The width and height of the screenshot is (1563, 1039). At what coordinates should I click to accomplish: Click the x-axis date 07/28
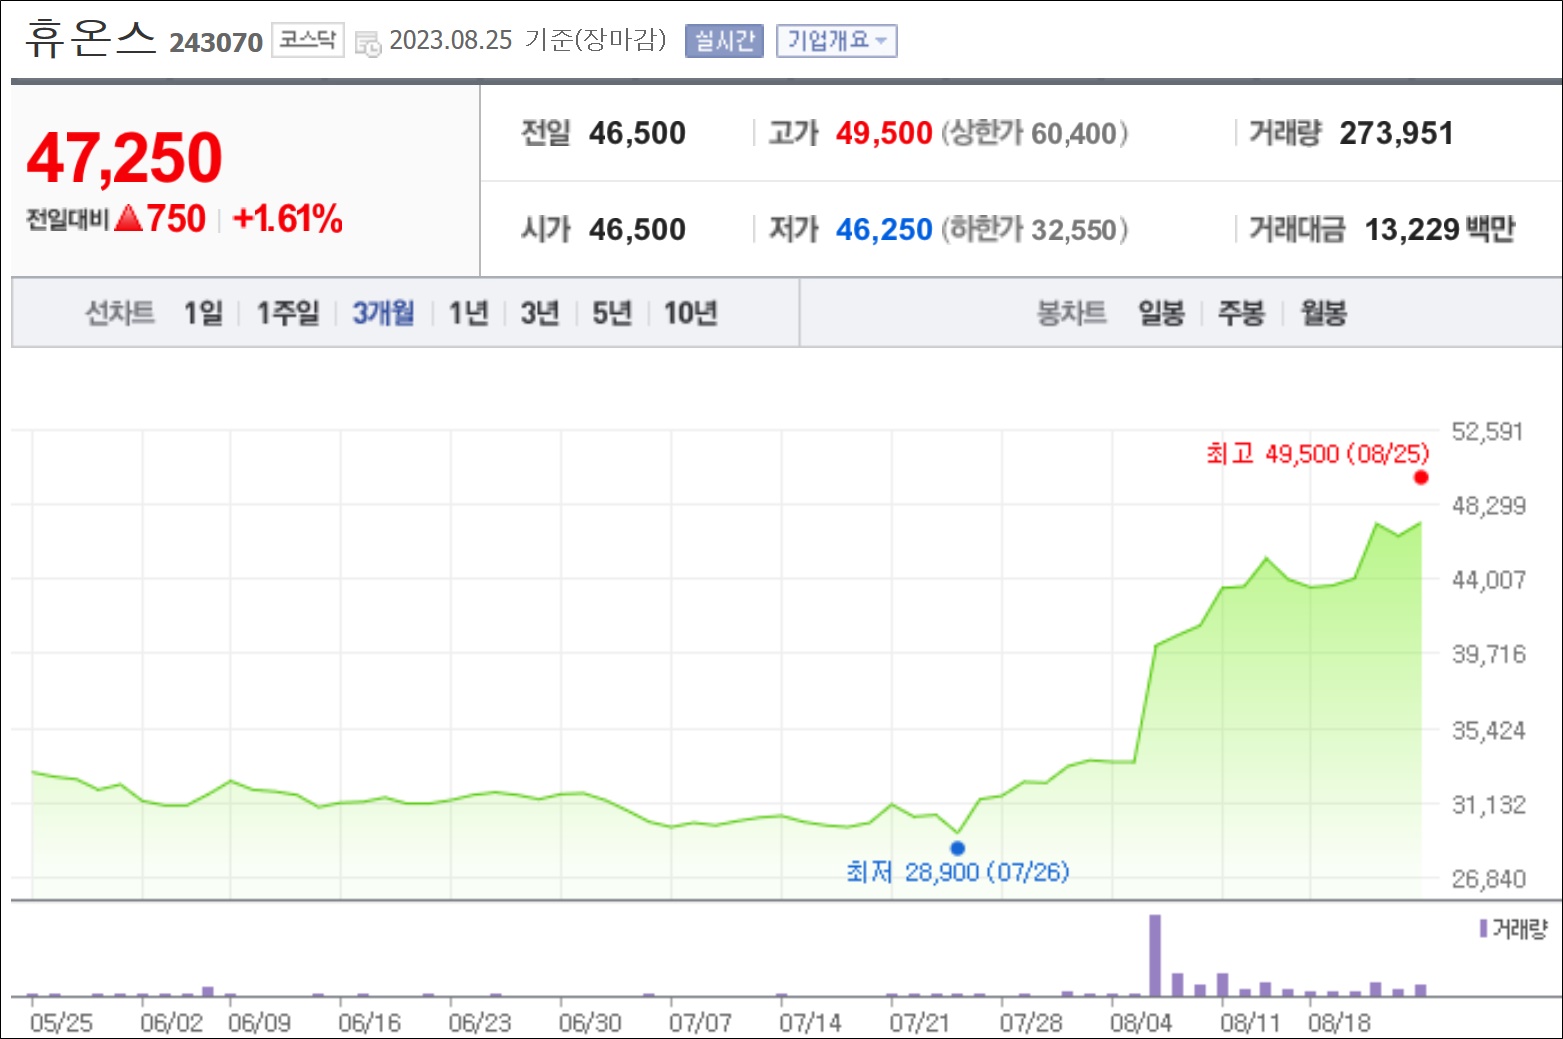tap(1030, 1023)
